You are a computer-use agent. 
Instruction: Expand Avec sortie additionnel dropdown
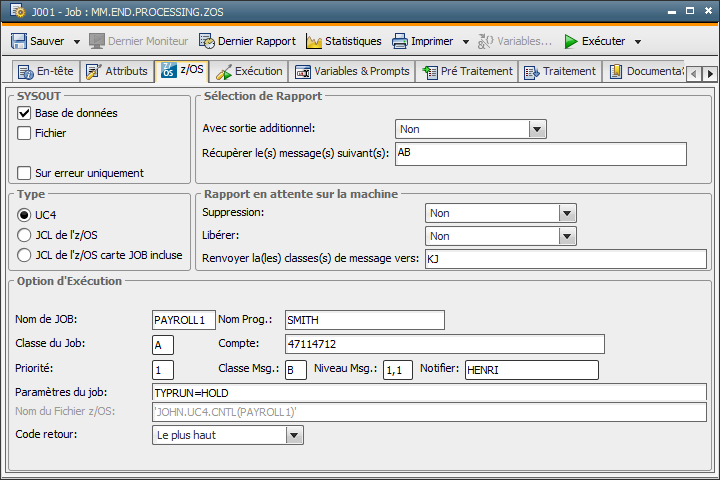[537, 129]
